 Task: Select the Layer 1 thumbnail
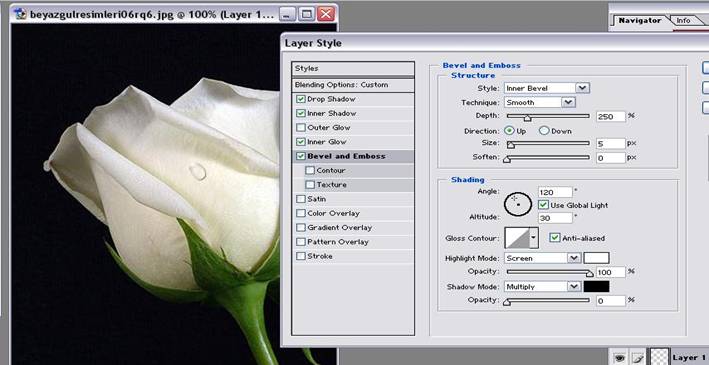coord(659,357)
